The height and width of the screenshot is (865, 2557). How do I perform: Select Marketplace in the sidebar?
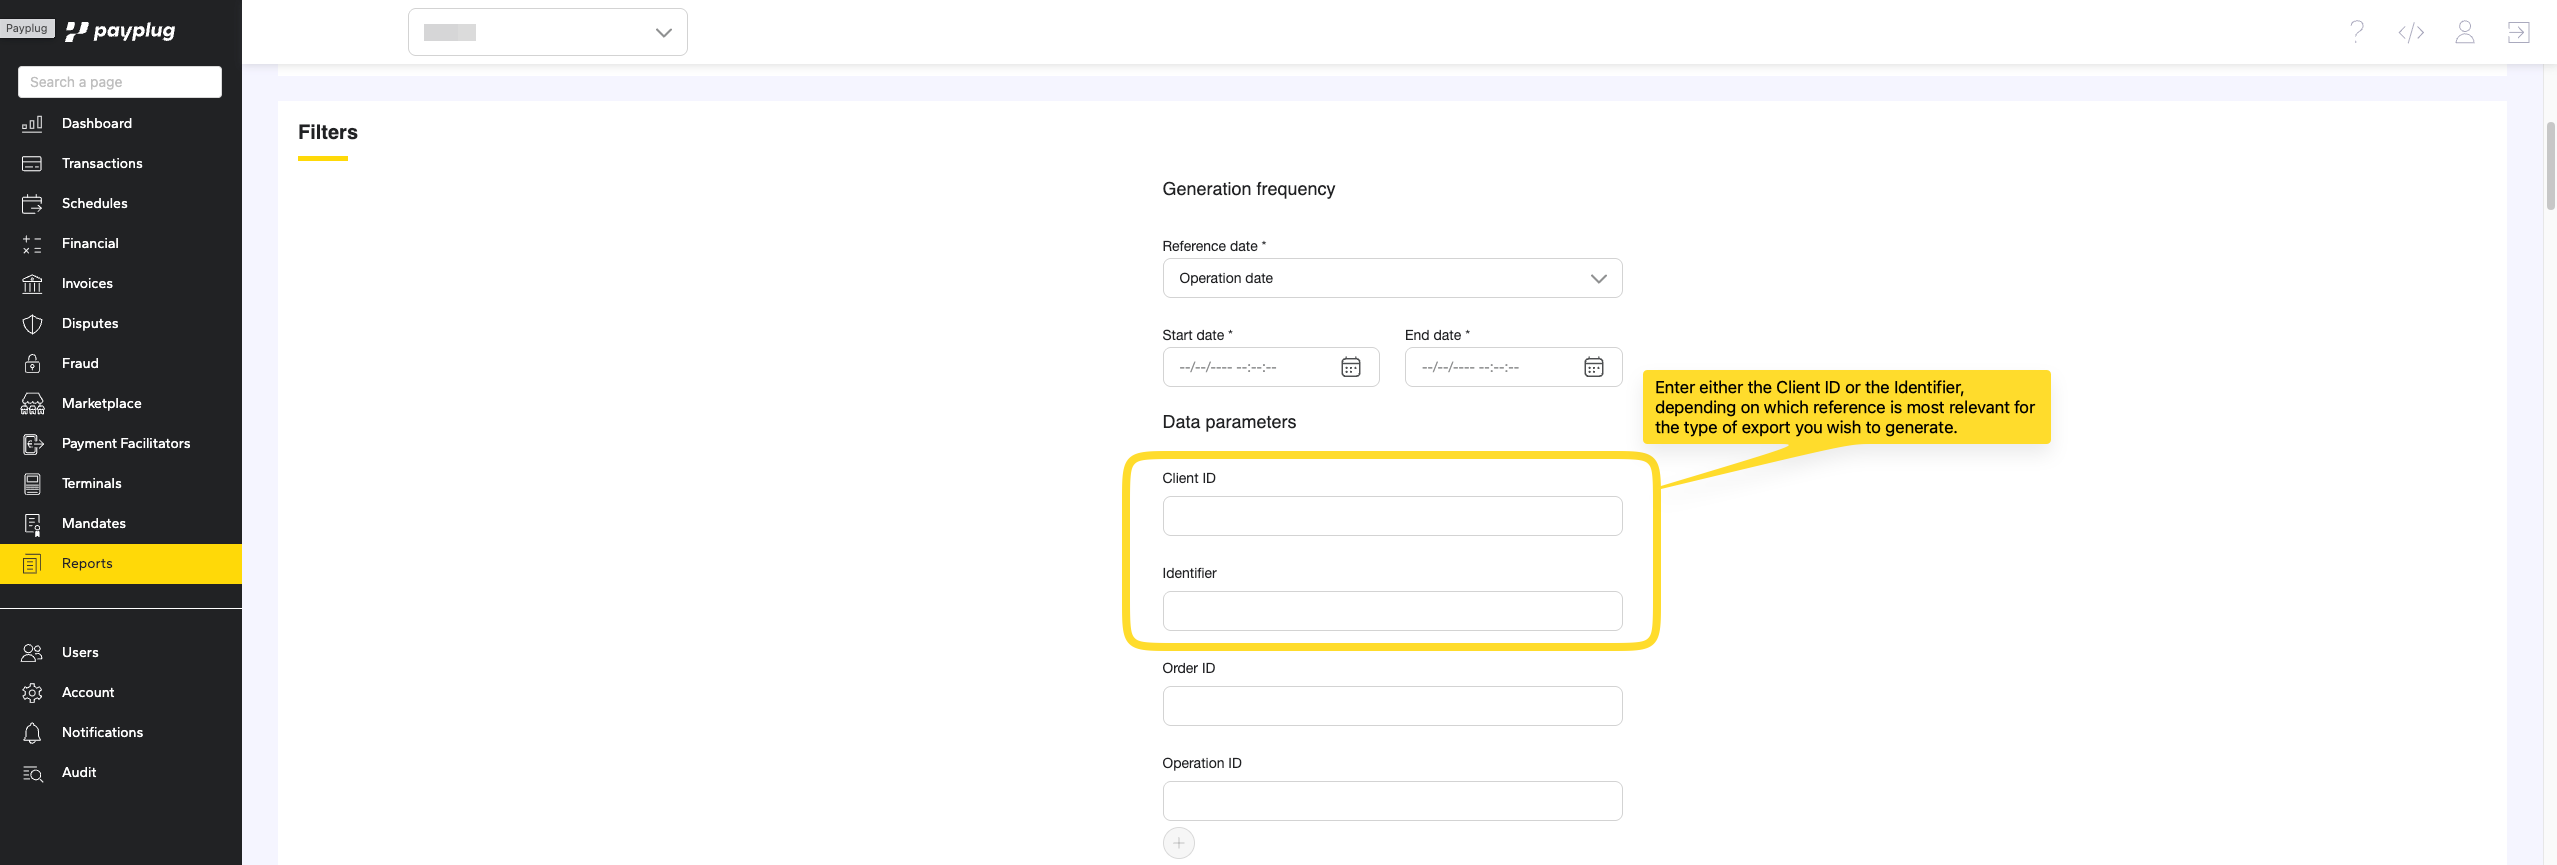[101, 403]
